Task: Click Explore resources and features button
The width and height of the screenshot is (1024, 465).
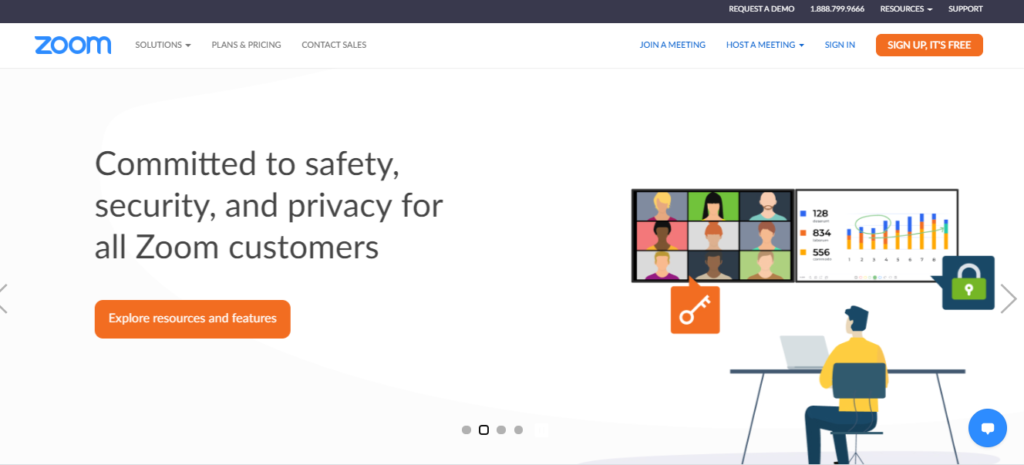Action: [x=193, y=319]
